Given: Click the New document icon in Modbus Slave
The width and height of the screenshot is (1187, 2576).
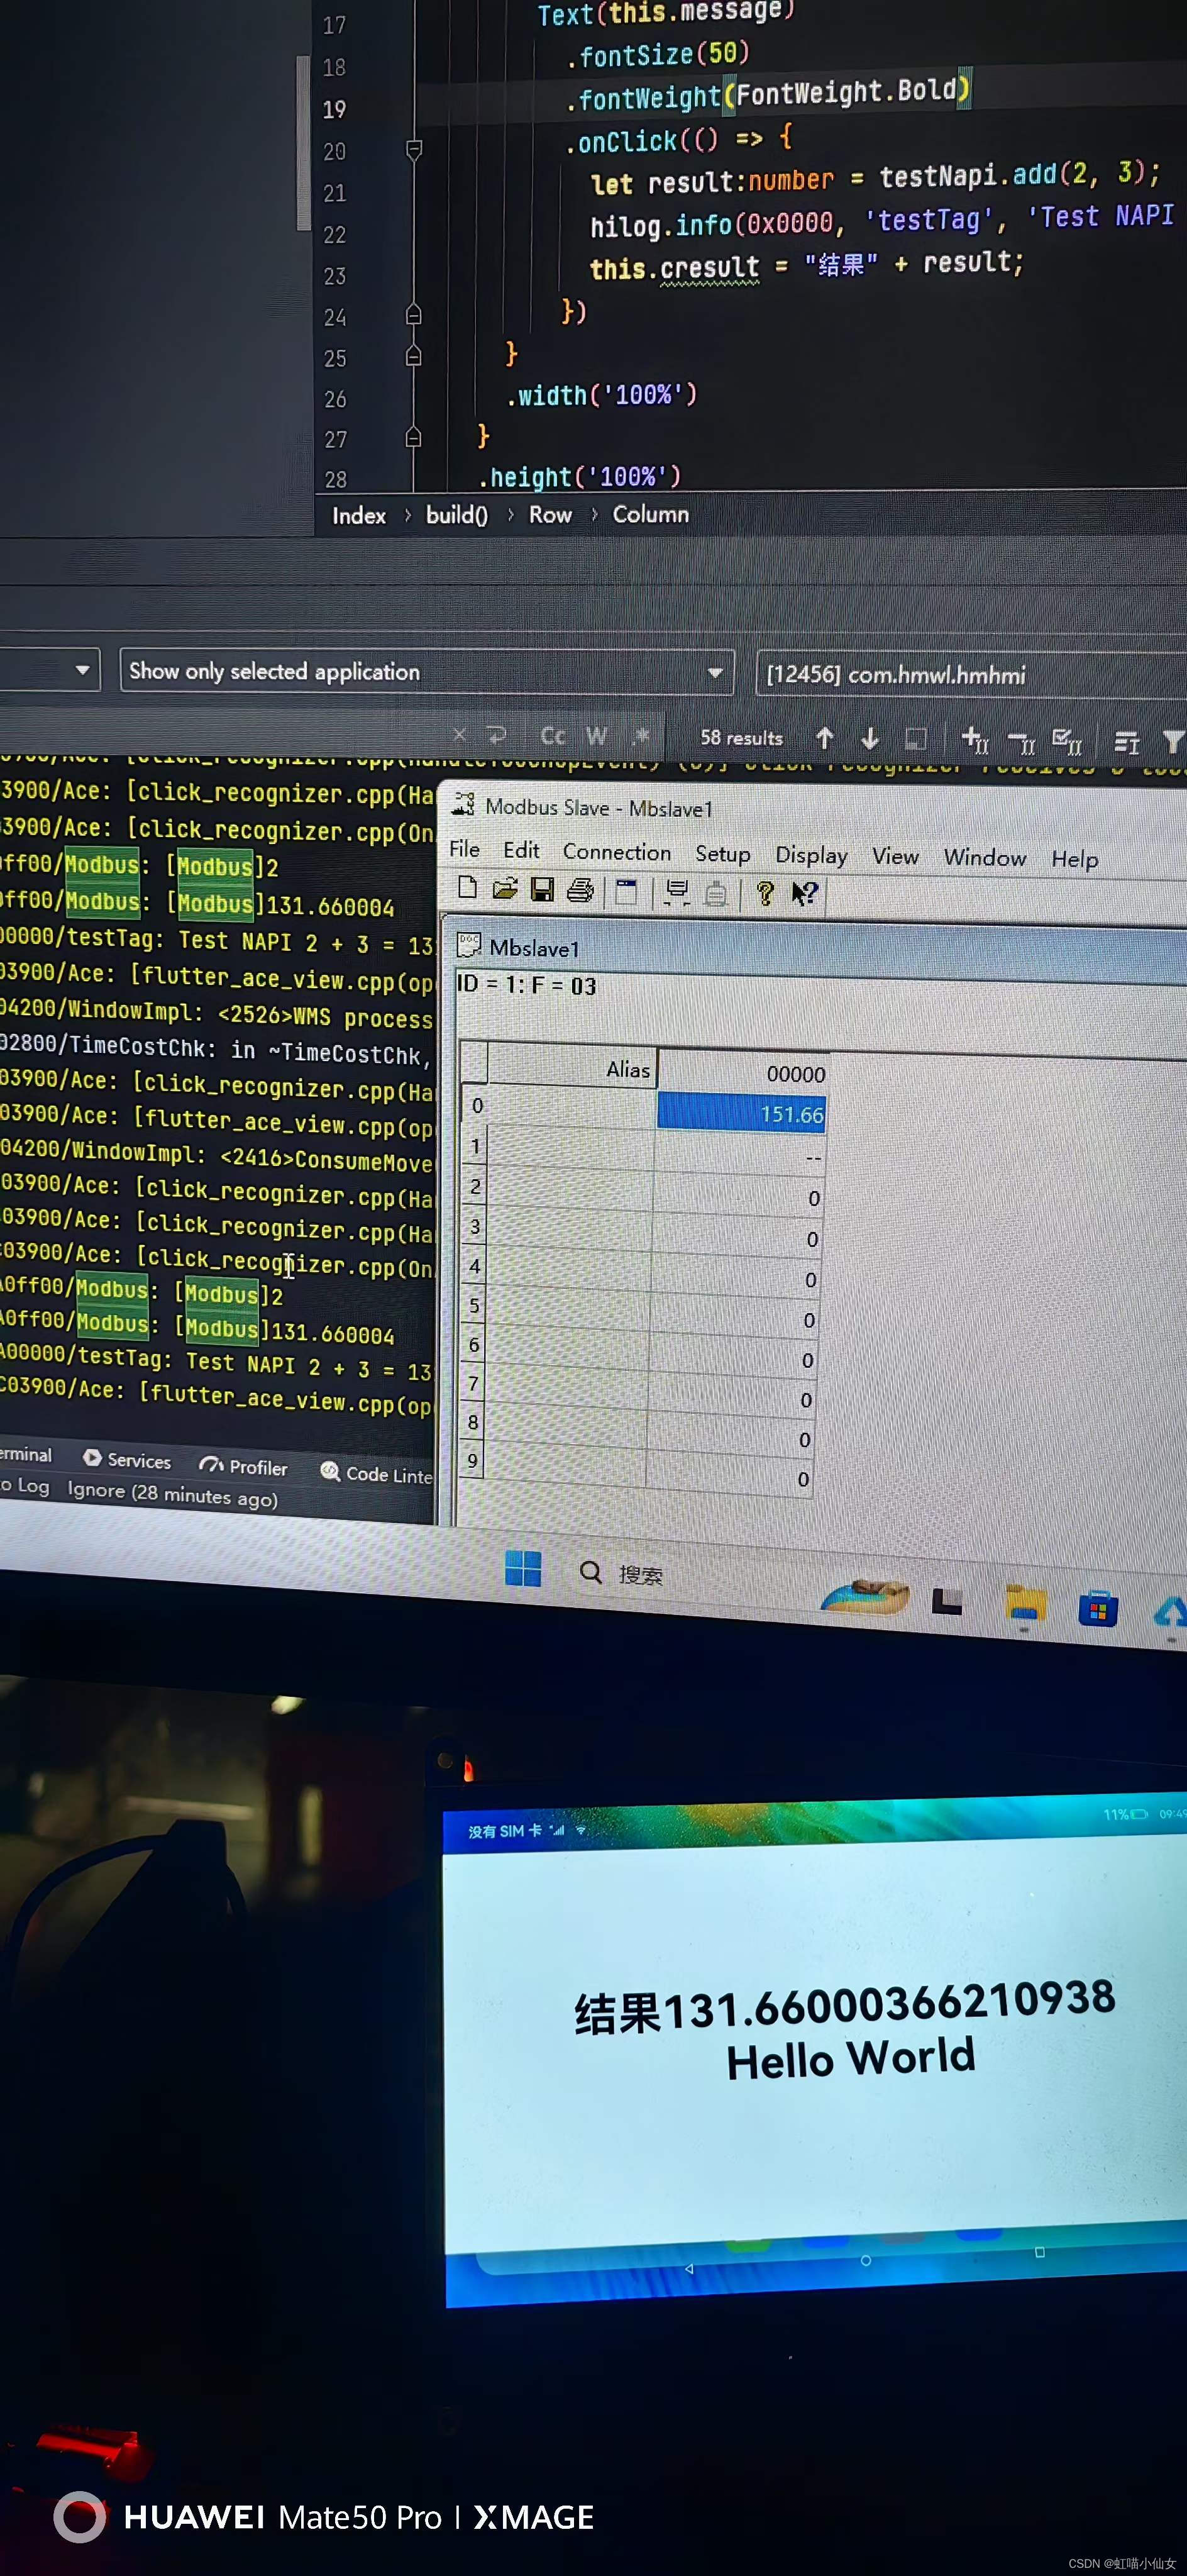Looking at the screenshot, I should click(x=467, y=887).
